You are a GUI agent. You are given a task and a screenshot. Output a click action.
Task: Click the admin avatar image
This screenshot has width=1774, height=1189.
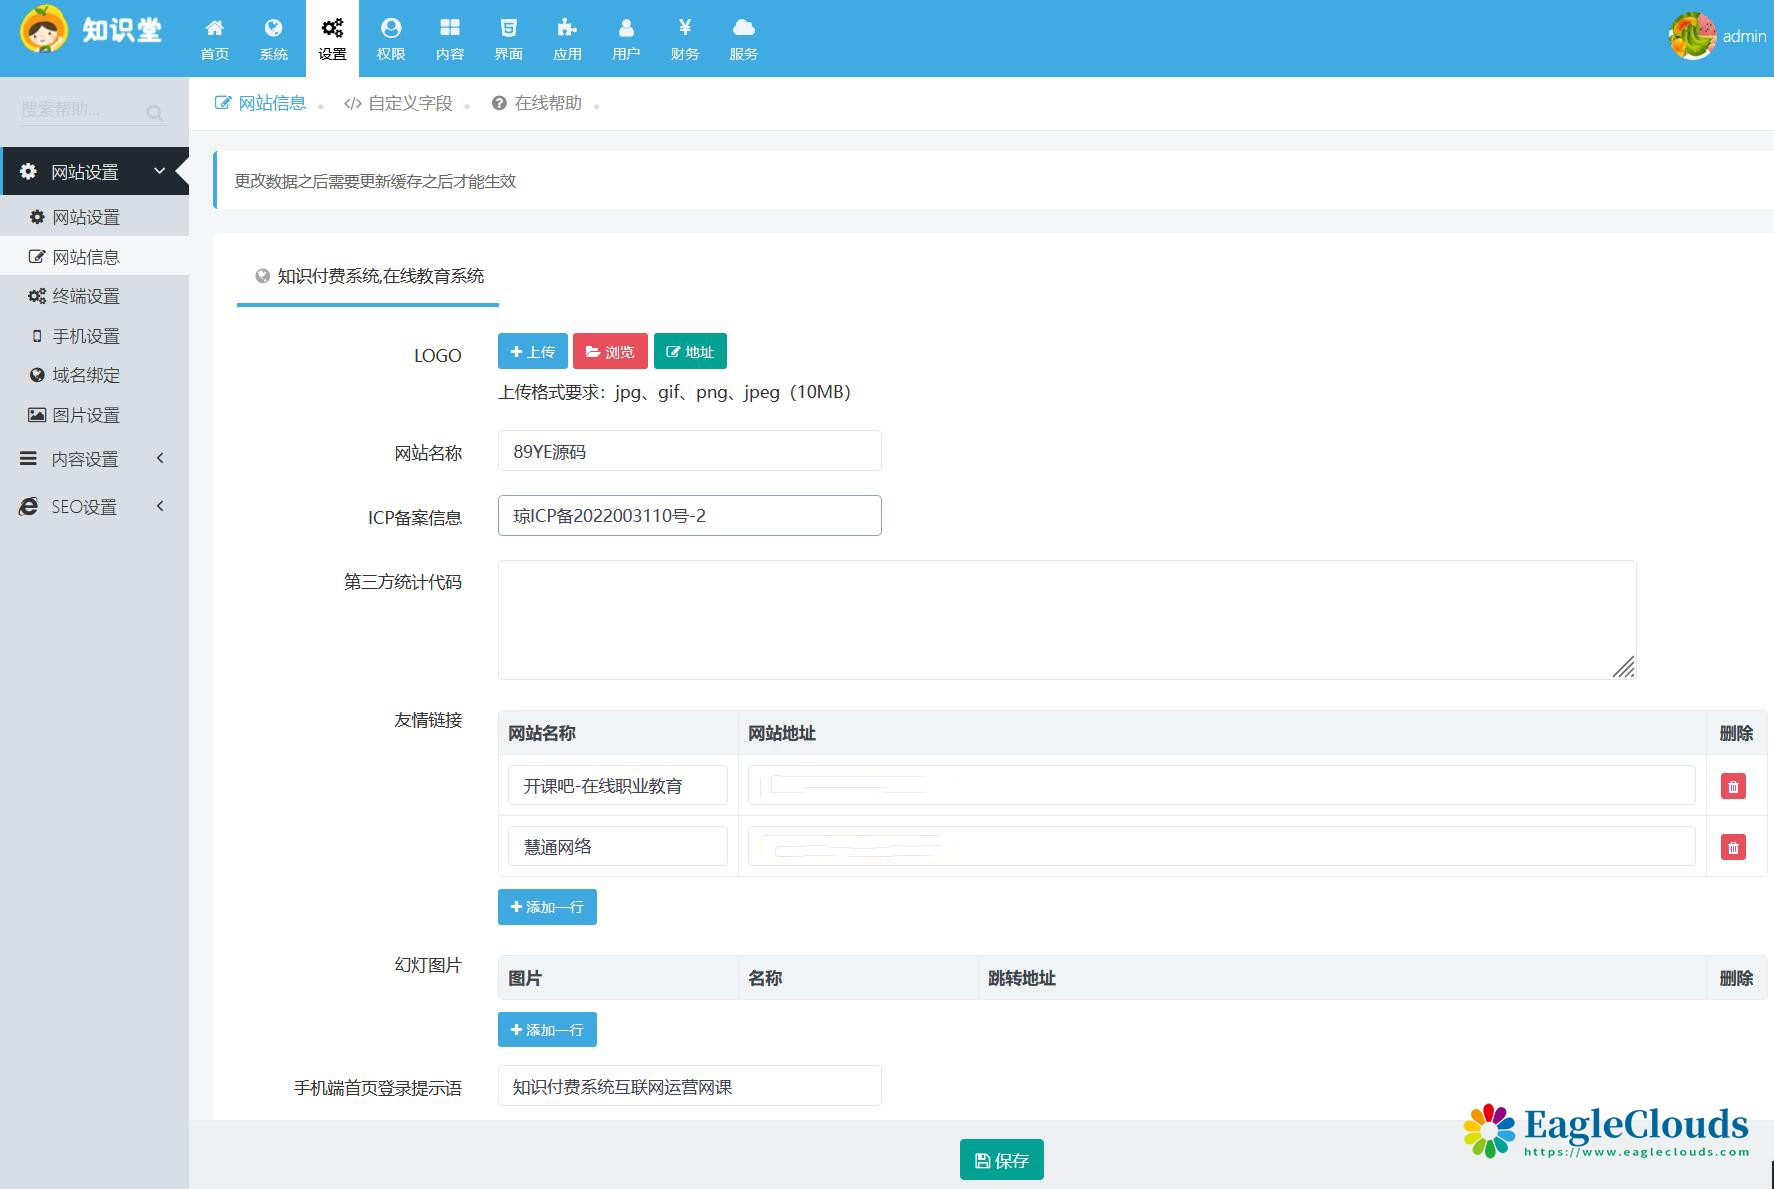pos(1692,36)
